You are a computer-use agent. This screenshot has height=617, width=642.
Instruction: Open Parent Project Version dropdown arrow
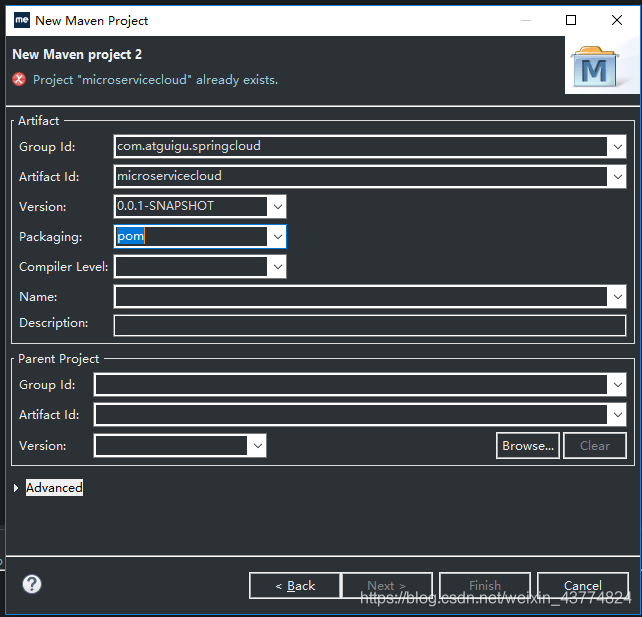(x=258, y=445)
